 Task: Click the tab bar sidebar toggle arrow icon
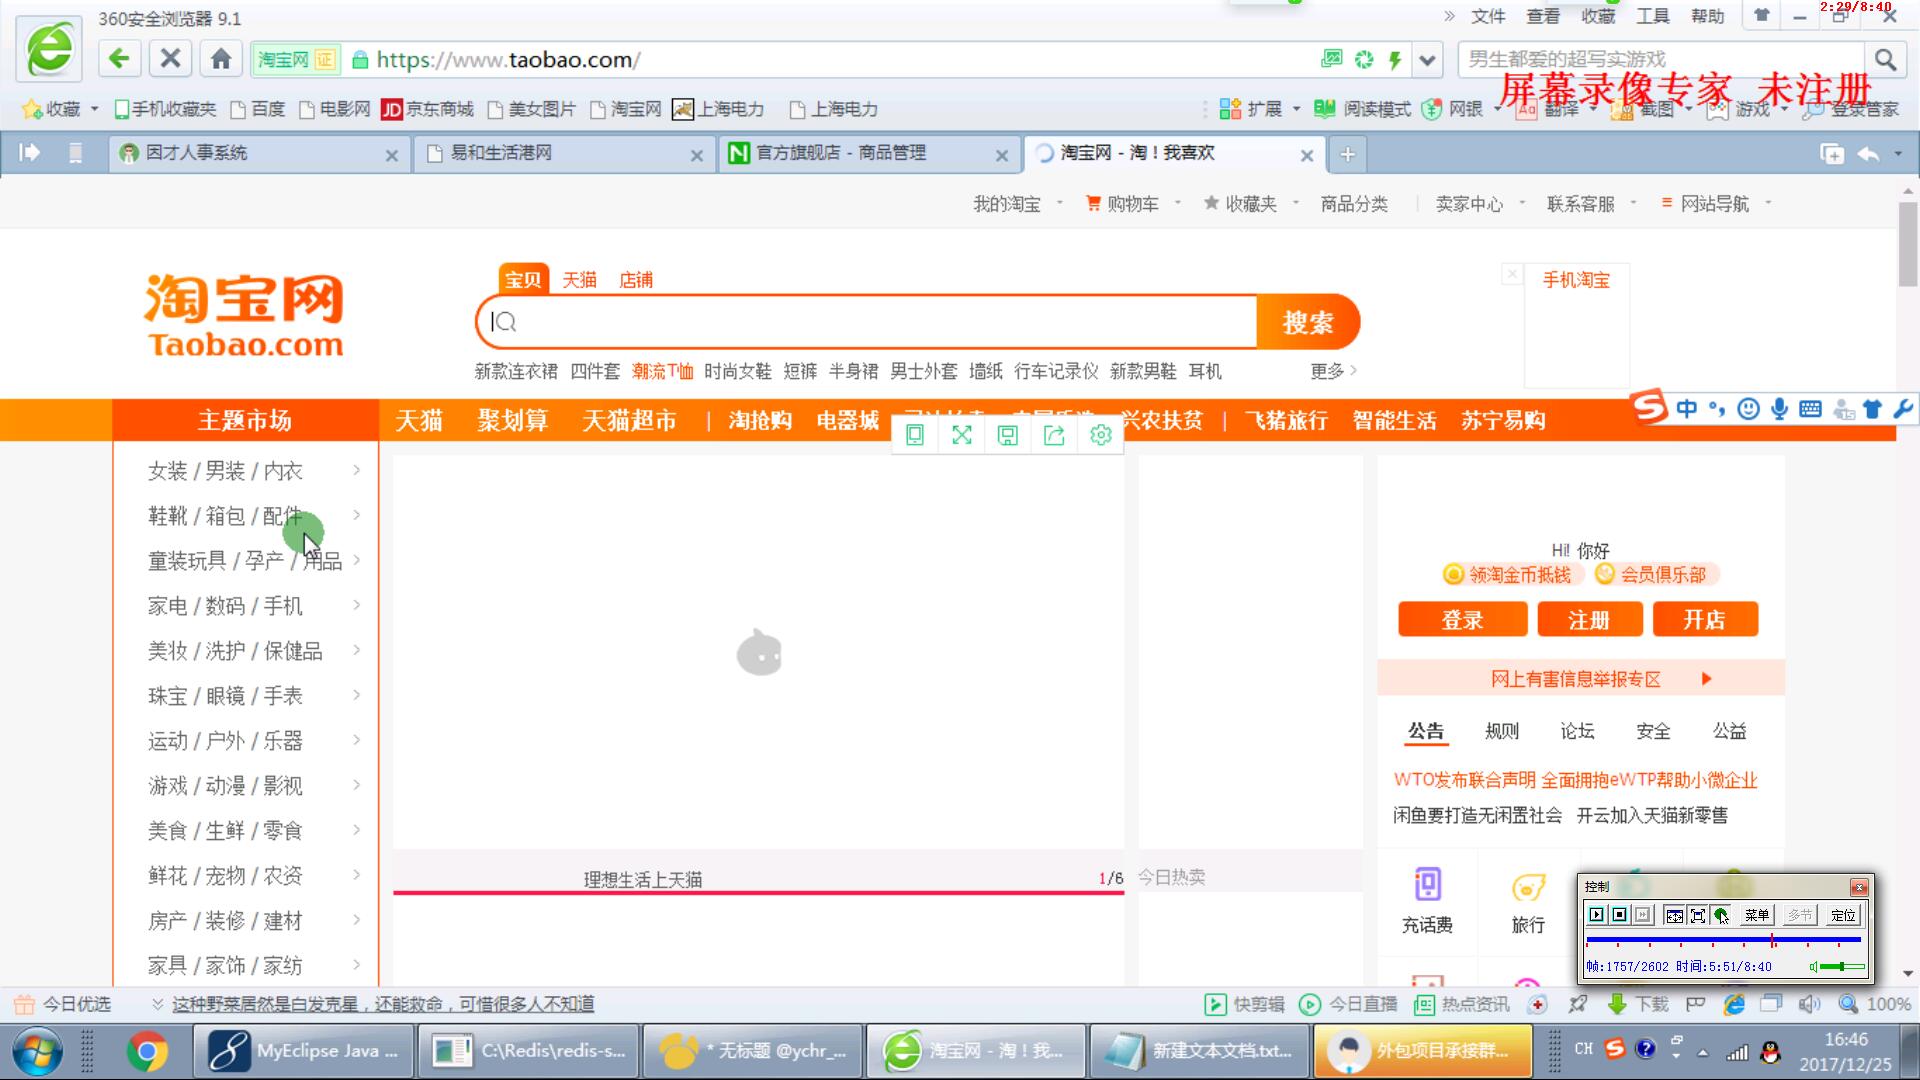(x=29, y=152)
